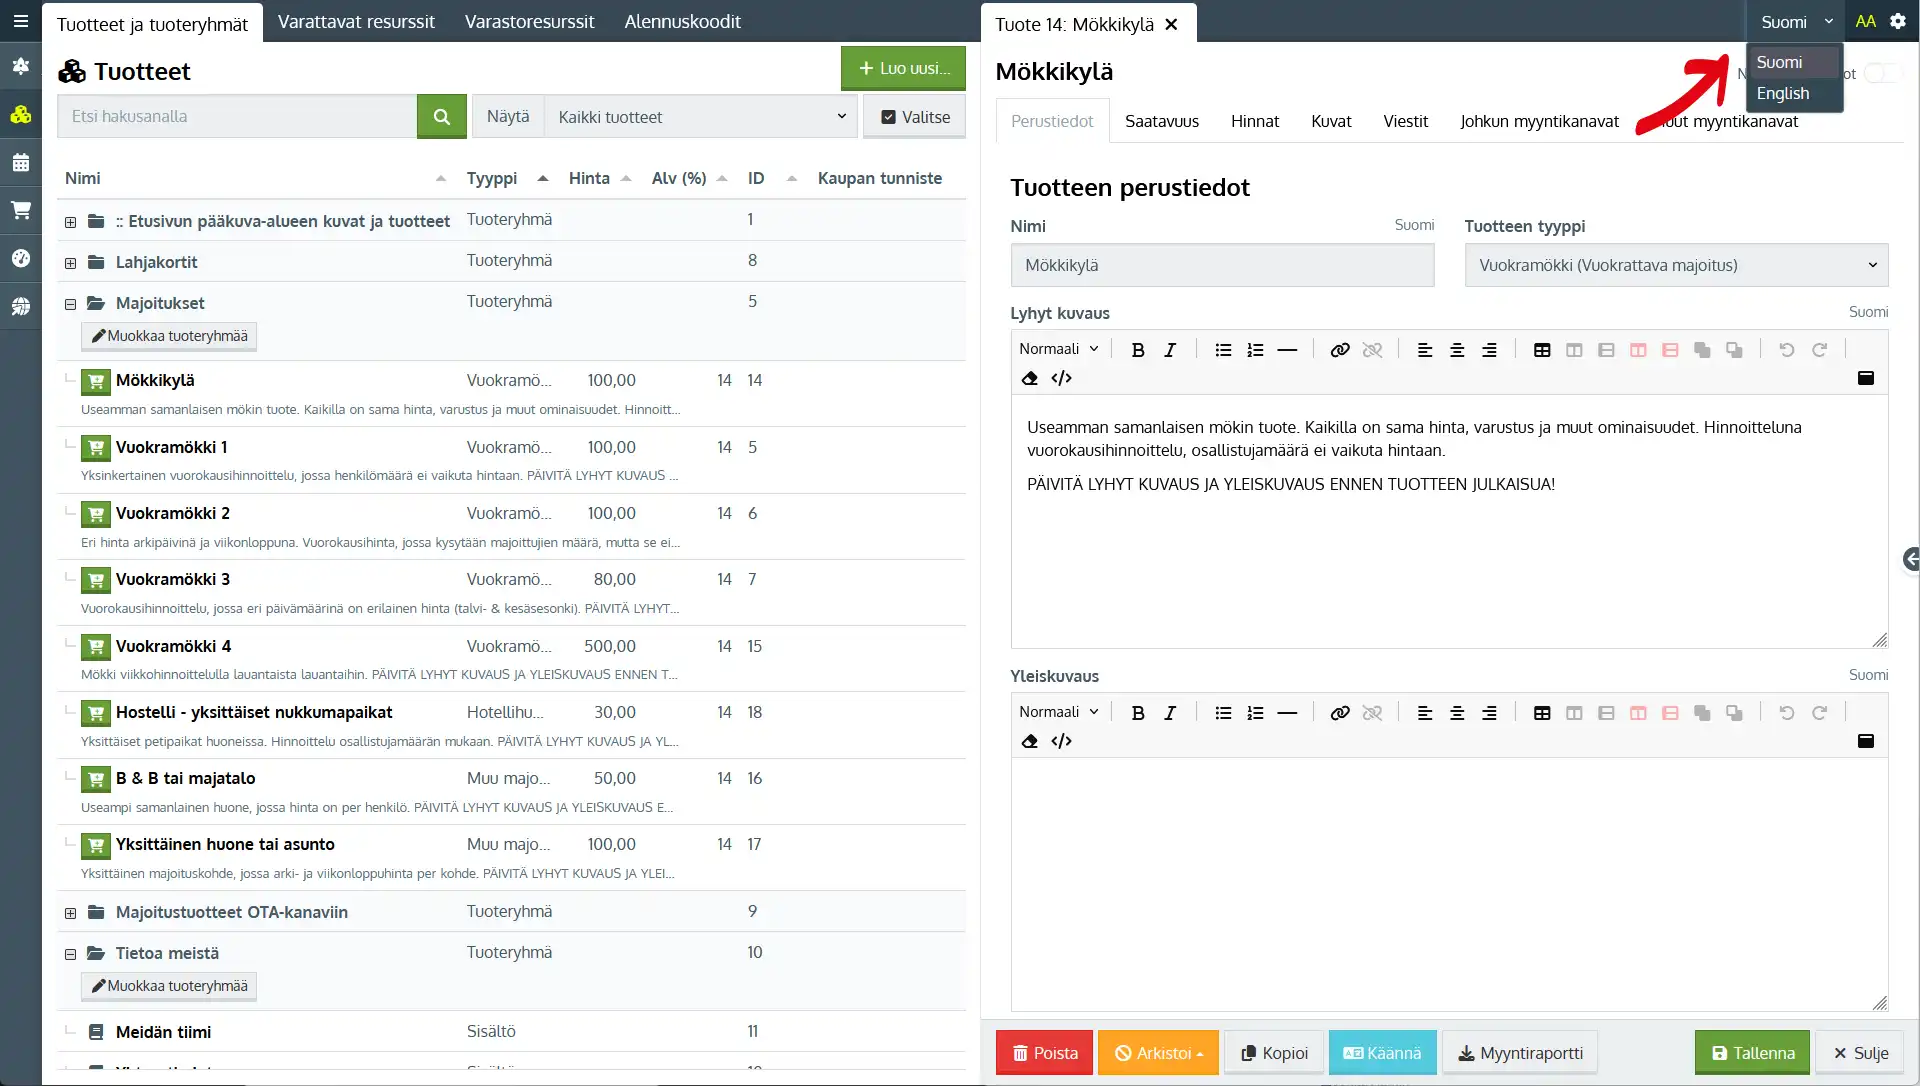Click settings gear icon in top bar
The height and width of the screenshot is (1086, 1920).
pos(1897,21)
